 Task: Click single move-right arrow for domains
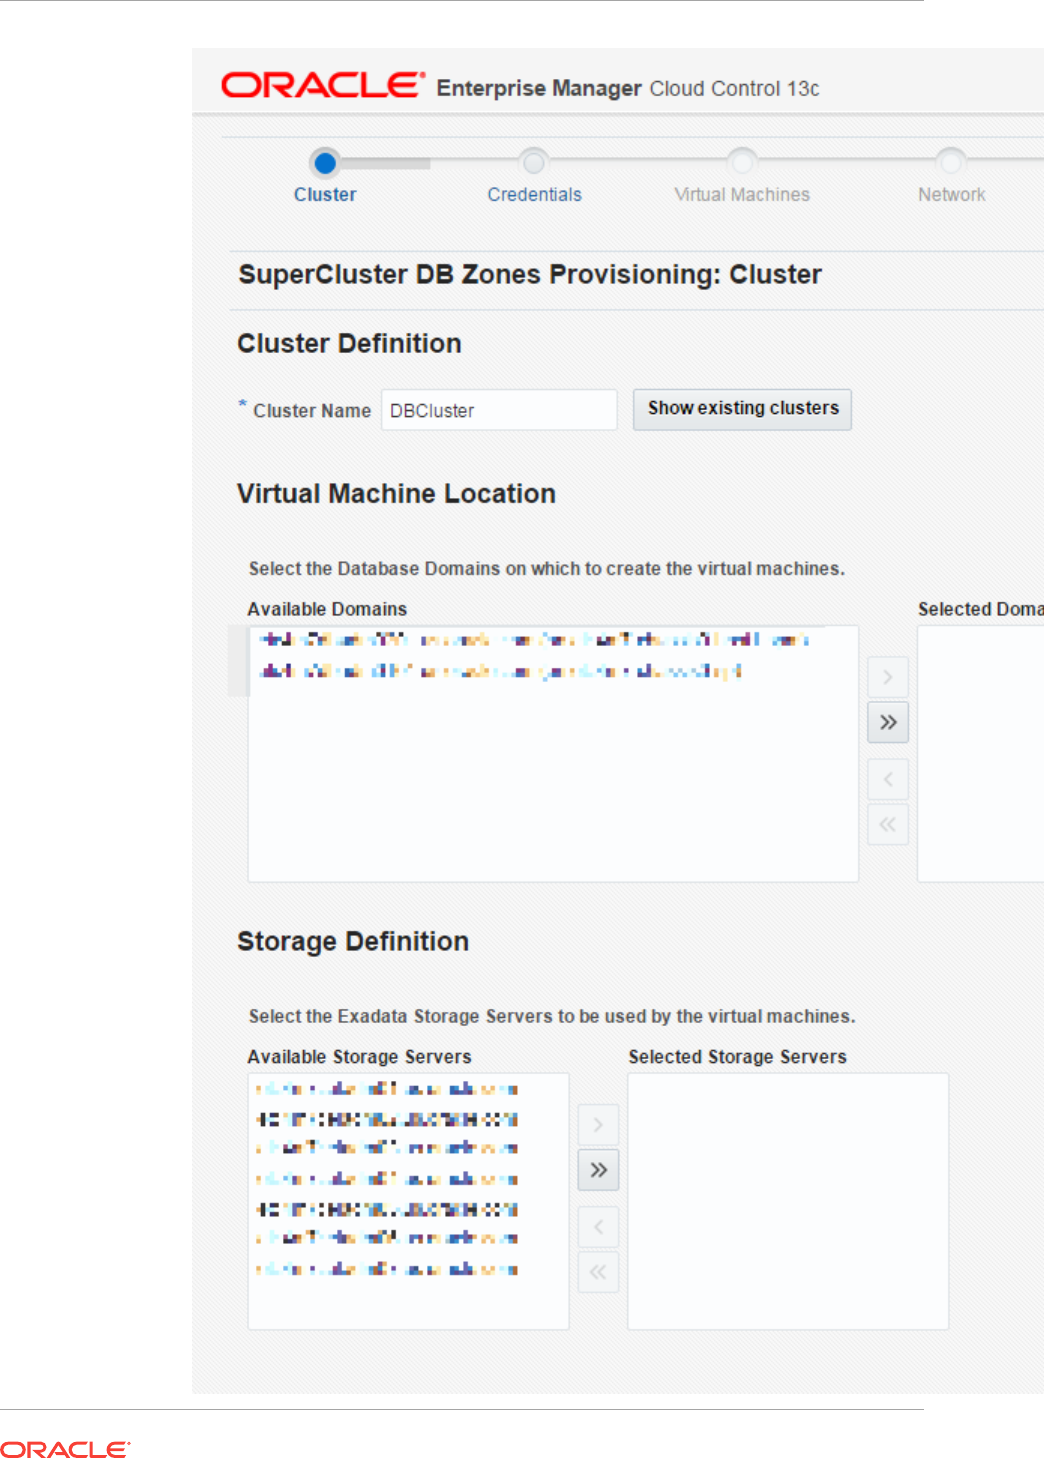point(888,677)
